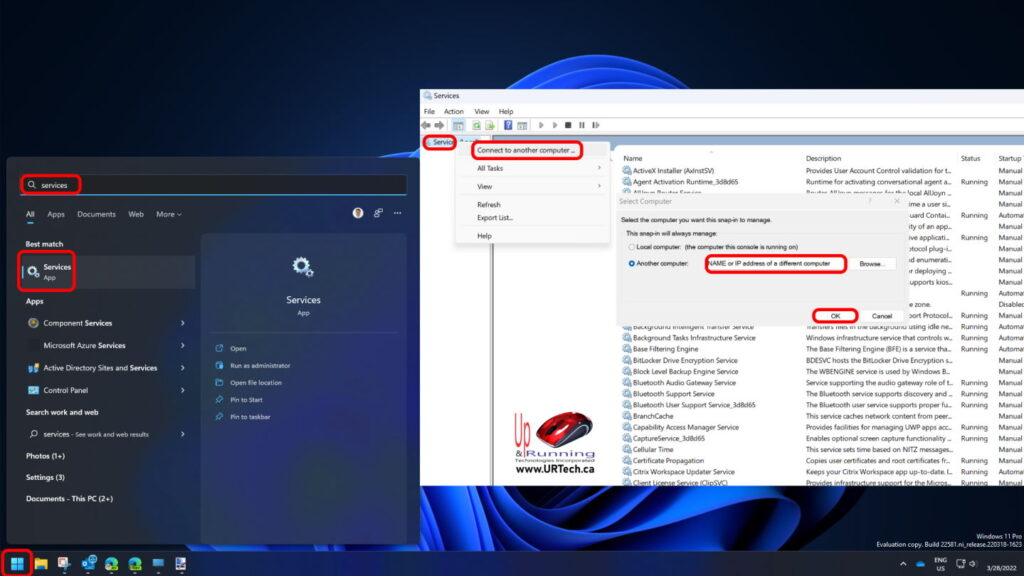Select the Another computer radio button
The height and width of the screenshot is (576, 1024).
tap(631, 263)
